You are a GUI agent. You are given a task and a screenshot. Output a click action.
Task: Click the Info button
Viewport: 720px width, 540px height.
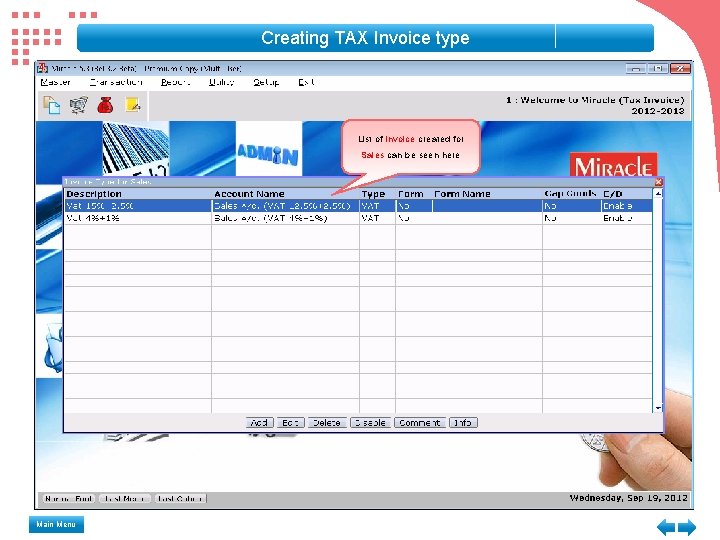(463, 422)
